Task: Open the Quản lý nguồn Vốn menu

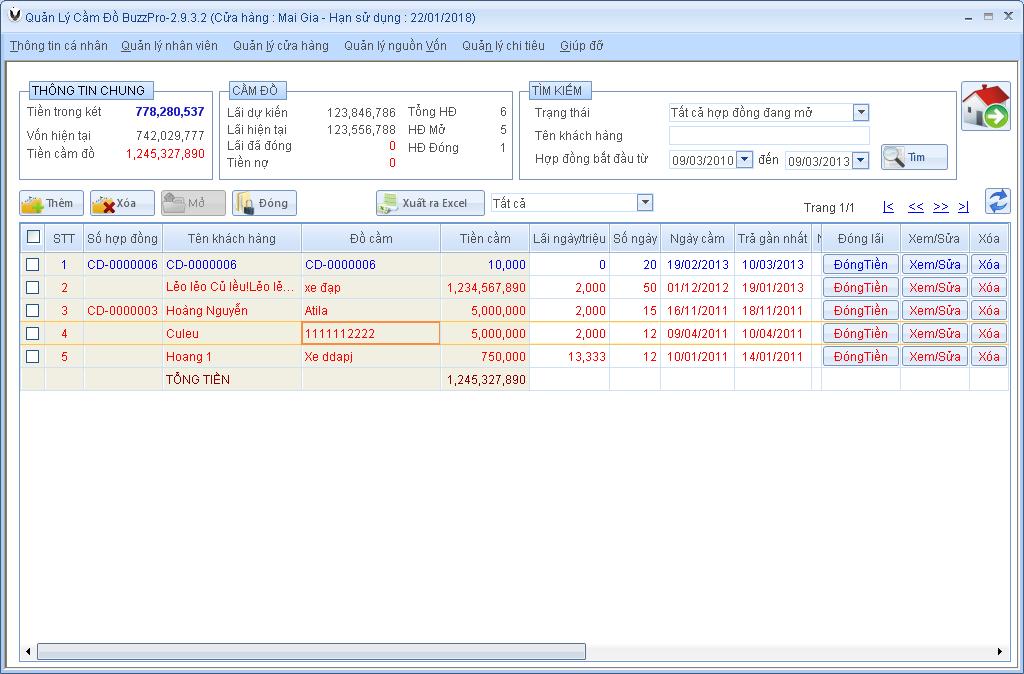Action: point(395,46)
